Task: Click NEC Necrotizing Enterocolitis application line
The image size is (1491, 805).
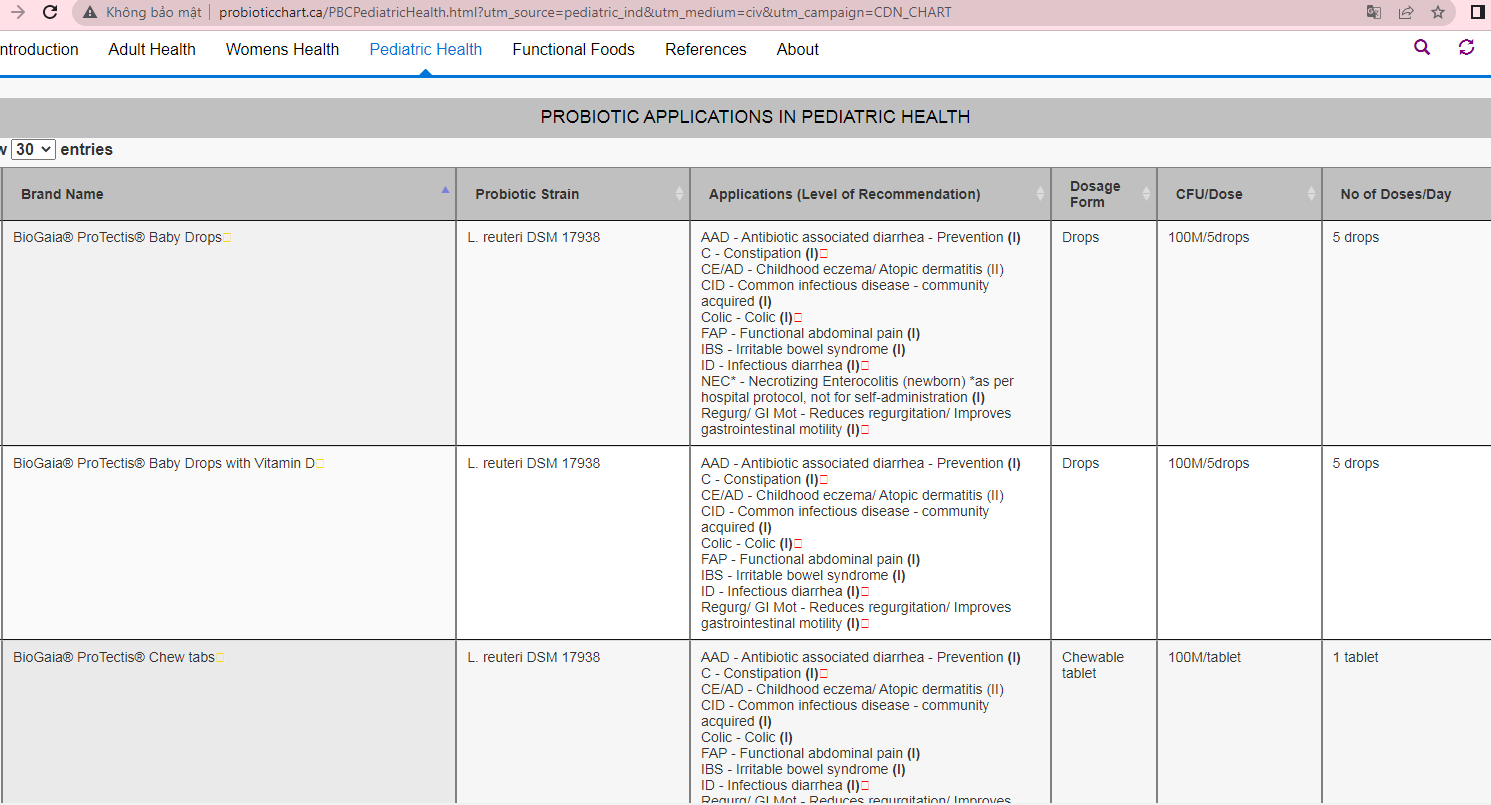Action: [x=858, y=389]
